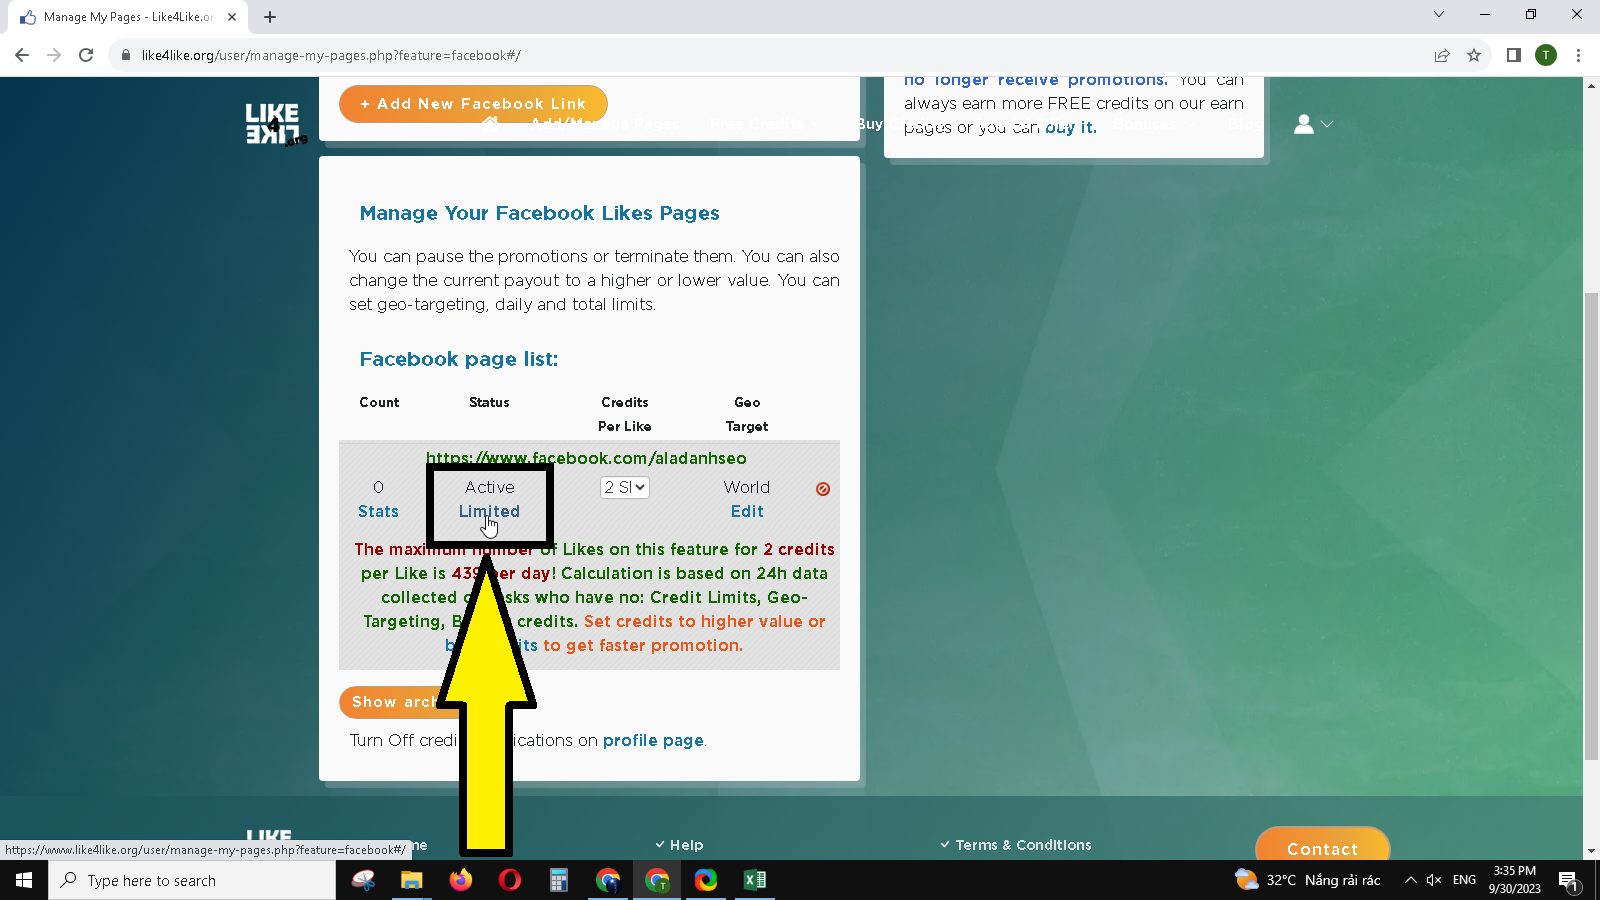The height and width of the screenshot is (900, 1600).
Task: Go forward in browser history
Action: coord(54,55)
